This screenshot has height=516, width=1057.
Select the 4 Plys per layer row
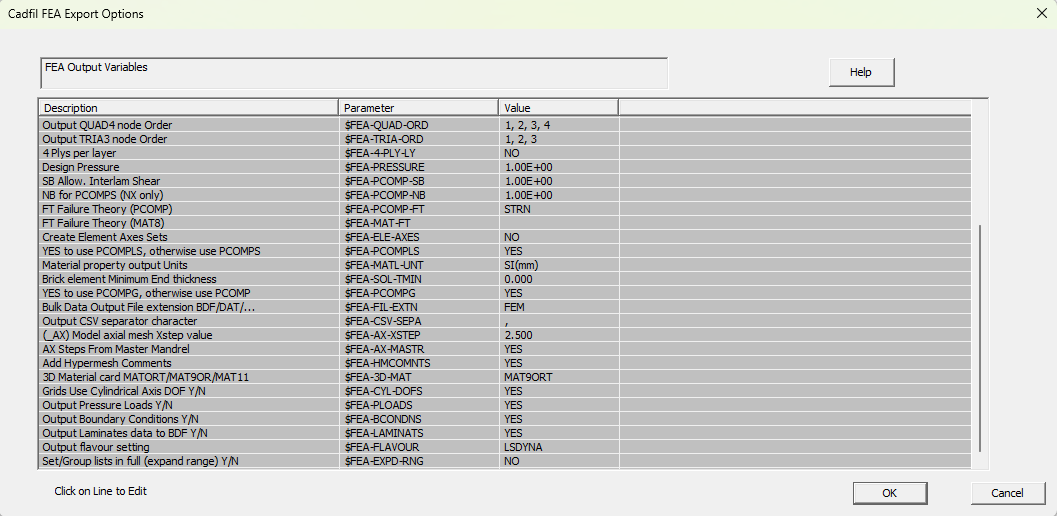tap(505, 153)
